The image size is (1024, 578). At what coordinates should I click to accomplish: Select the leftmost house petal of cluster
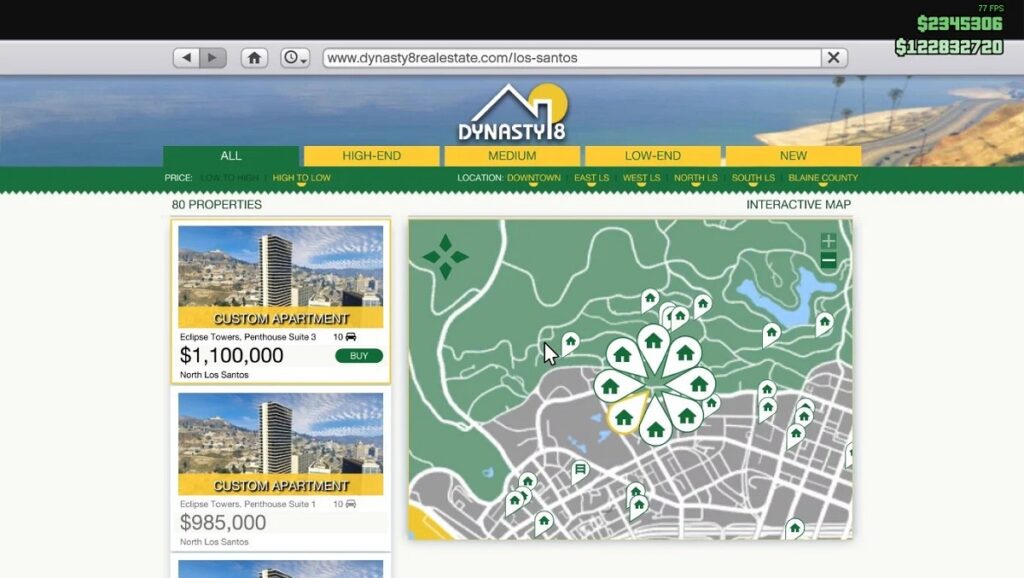click(611, 386)
